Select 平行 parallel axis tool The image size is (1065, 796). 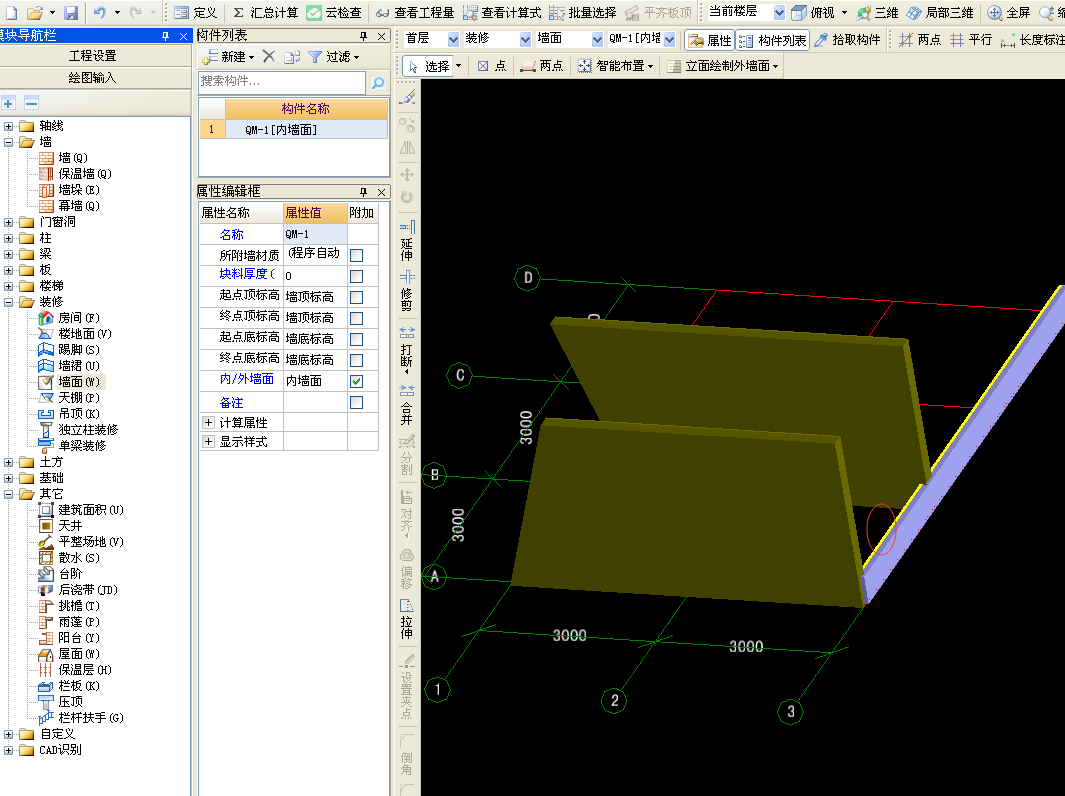point(971,40)
